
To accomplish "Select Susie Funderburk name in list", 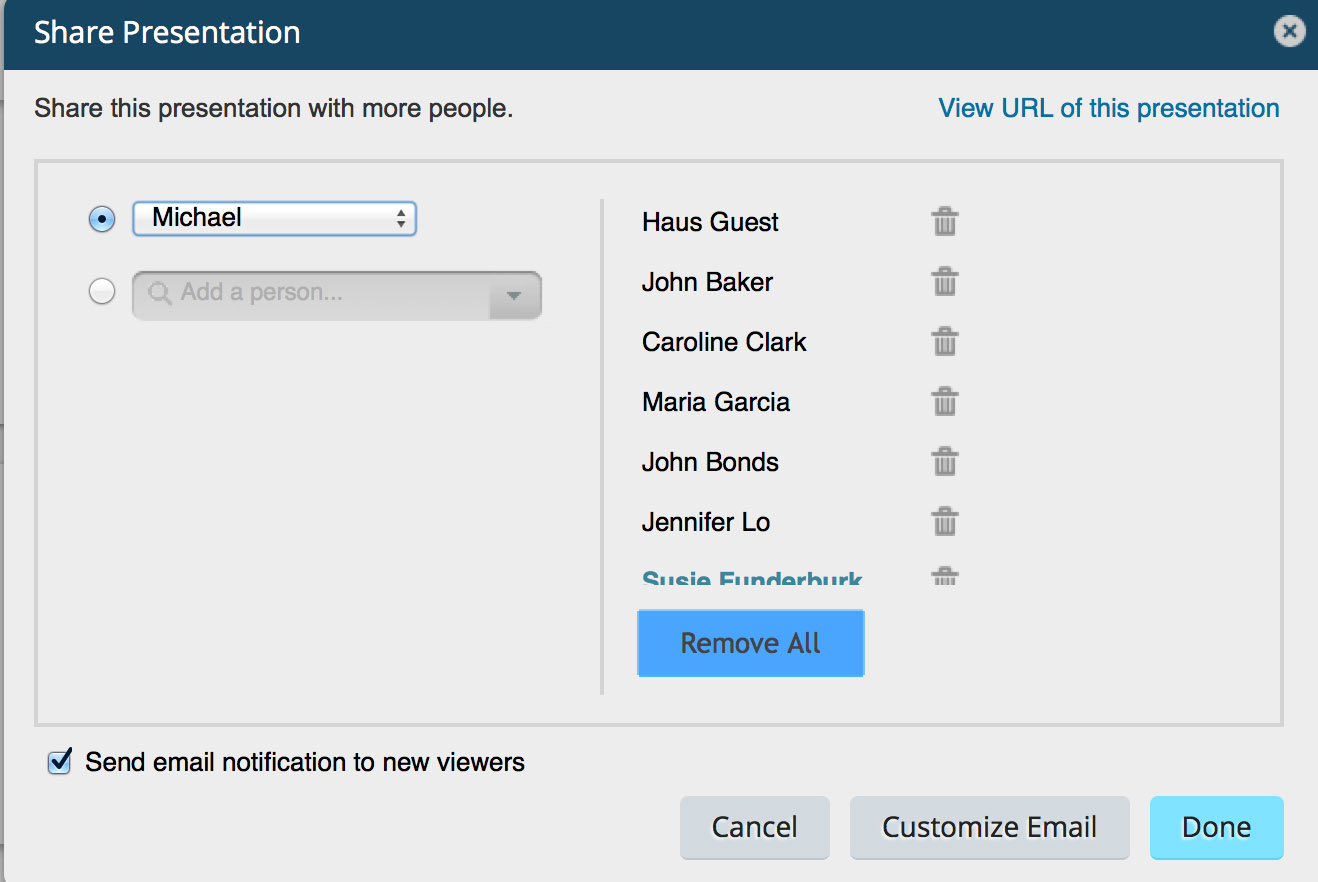I will tap(752, 578).
